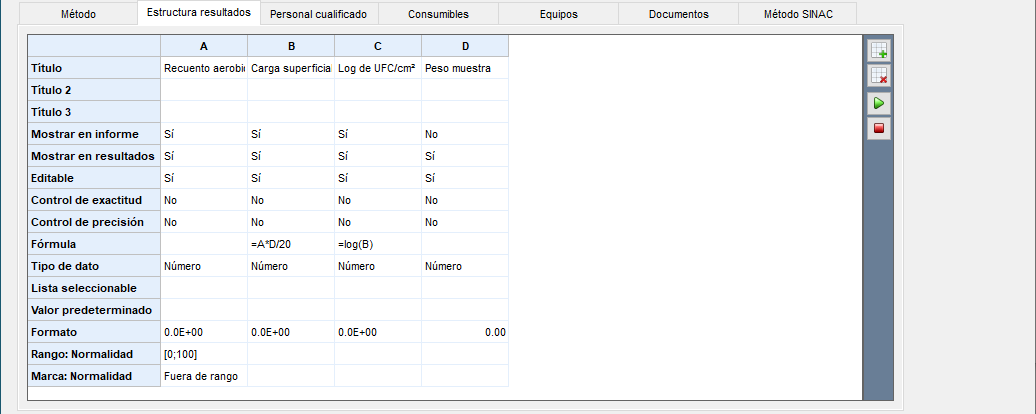Select column header B
This screenshot has width=1036, height=414.
pyautogui.click(x=291, y=46)
